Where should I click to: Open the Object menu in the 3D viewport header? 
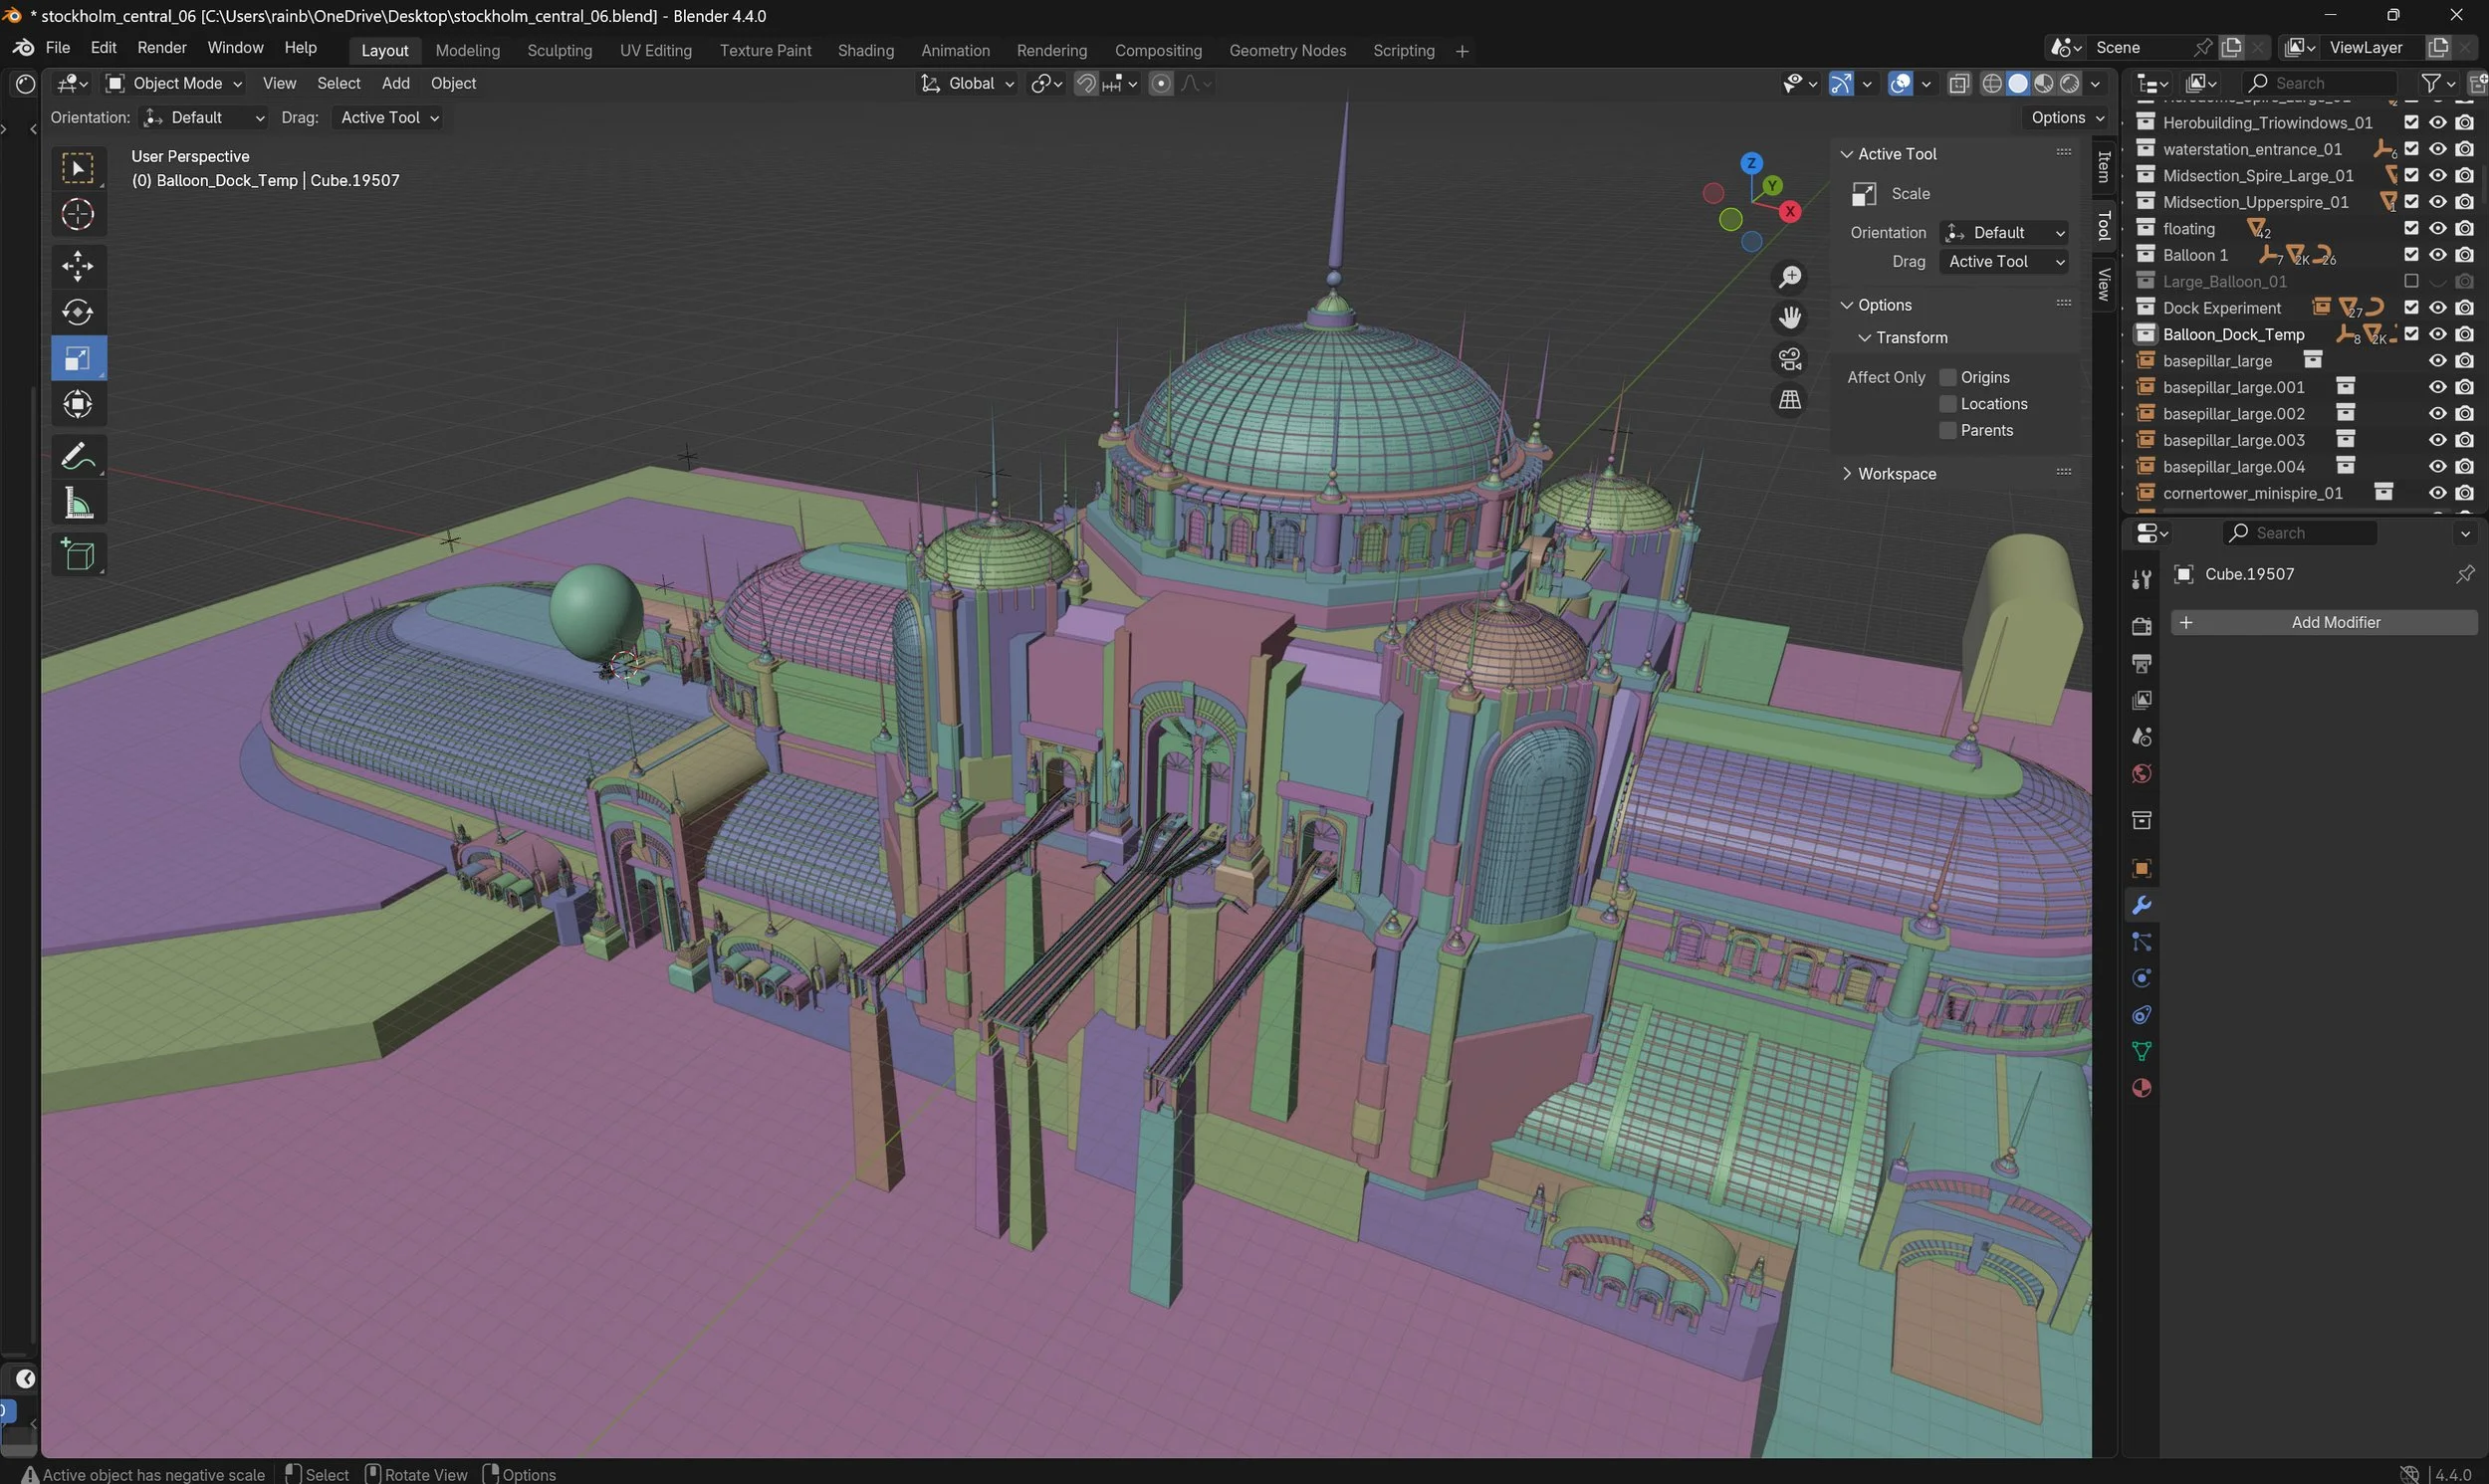453,83
